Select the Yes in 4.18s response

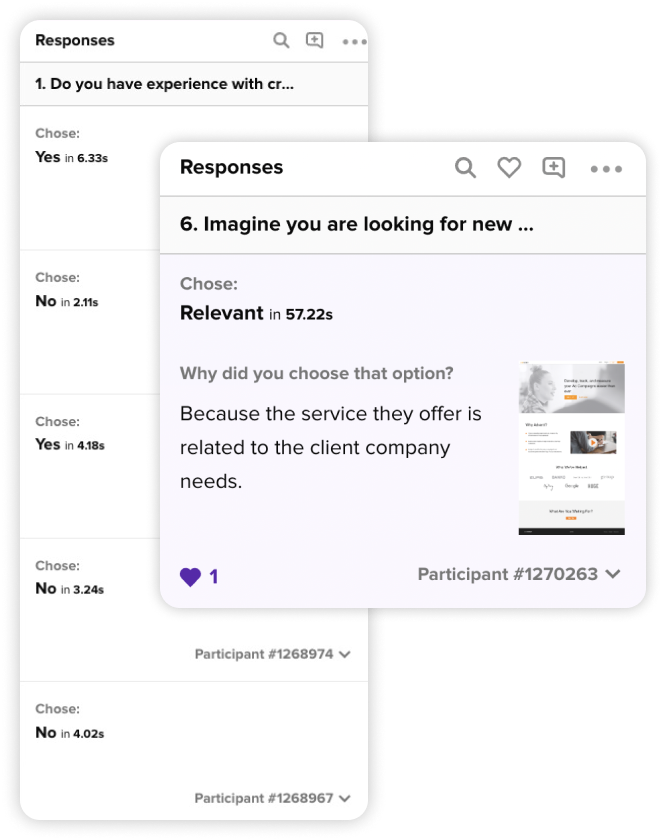tap(70, 445)
